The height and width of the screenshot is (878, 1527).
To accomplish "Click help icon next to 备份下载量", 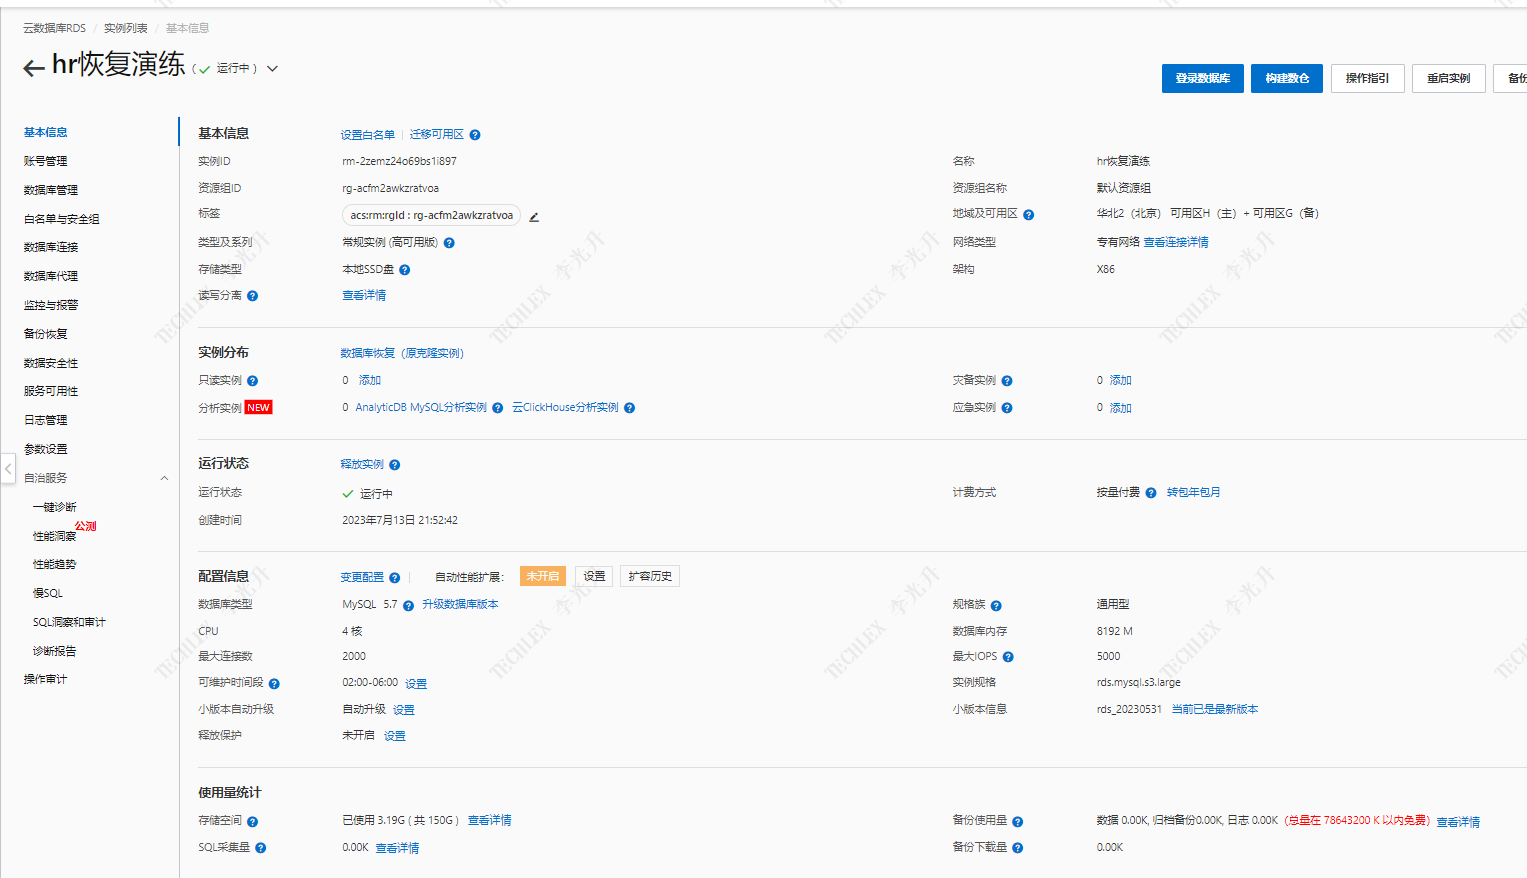I will tap(1017, 848).
